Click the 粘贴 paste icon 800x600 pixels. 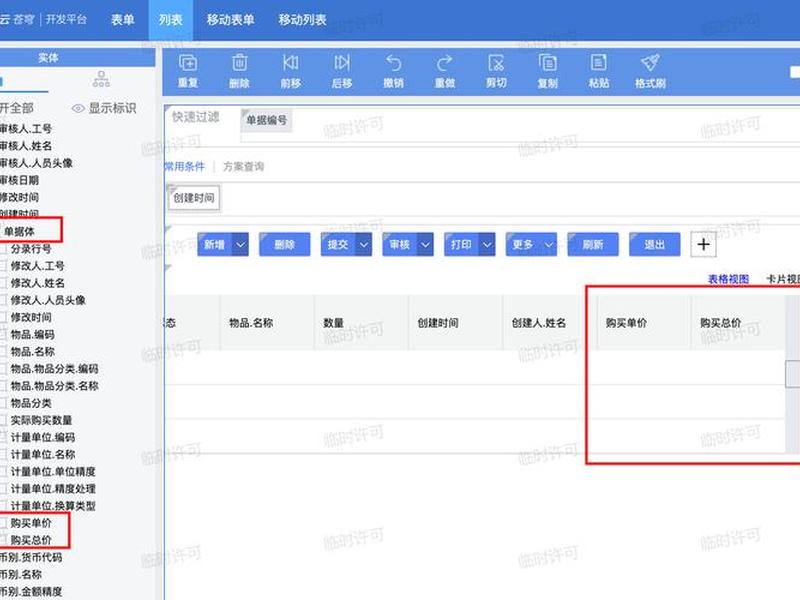pyautogui.click(x=598, y=63)
